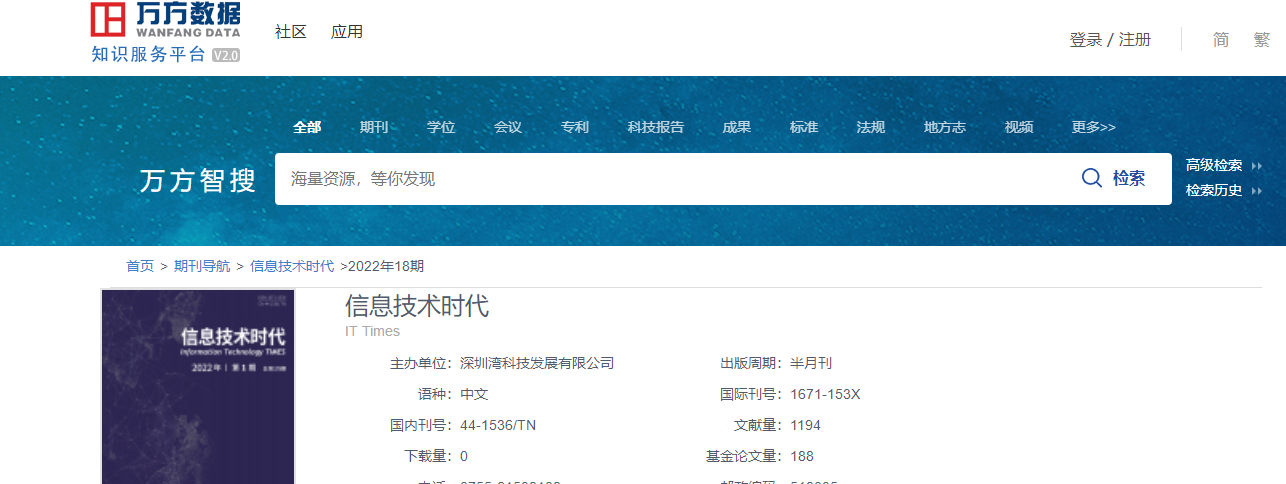
Task: Go to 期刊导航 breadcrumb link
Action: pyautogui.click(x=202, y=266)
